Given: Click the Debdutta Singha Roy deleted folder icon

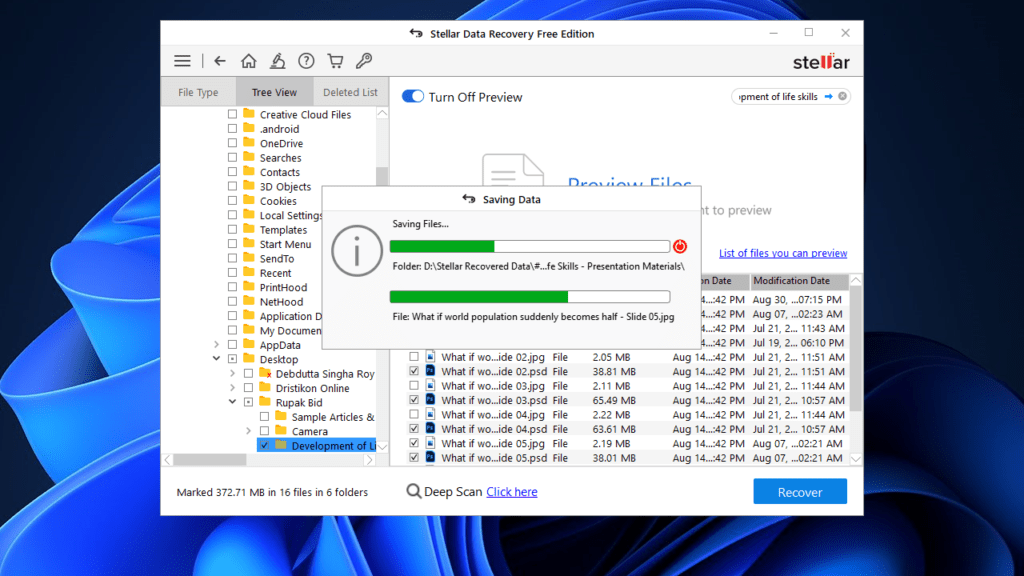Looking at the screenshot, I should point(265,373).
